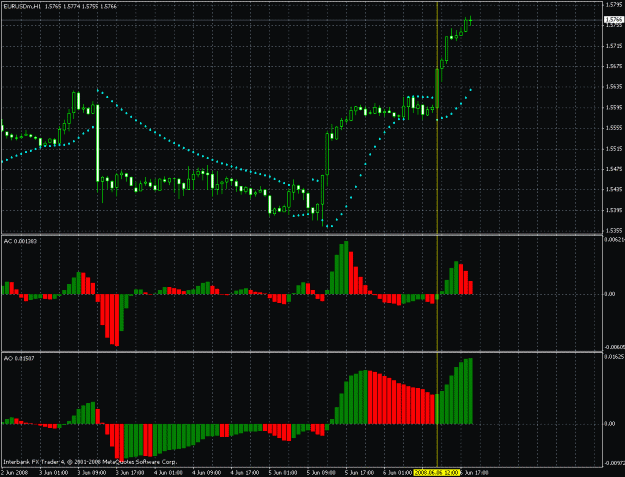Click the 2 Jun 2008 date label

[15, 473]
